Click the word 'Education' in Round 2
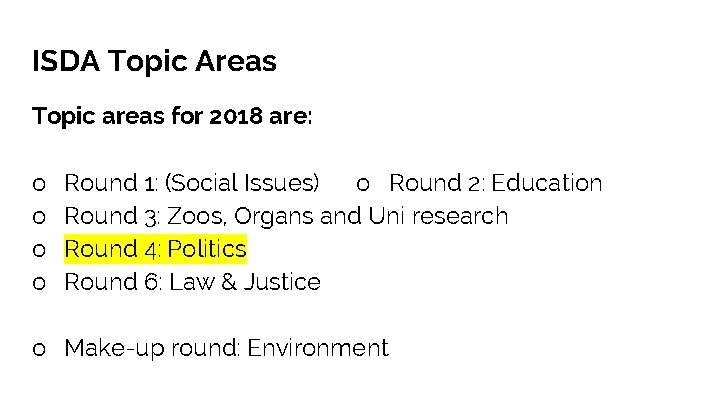 click(x=546, y=183)
